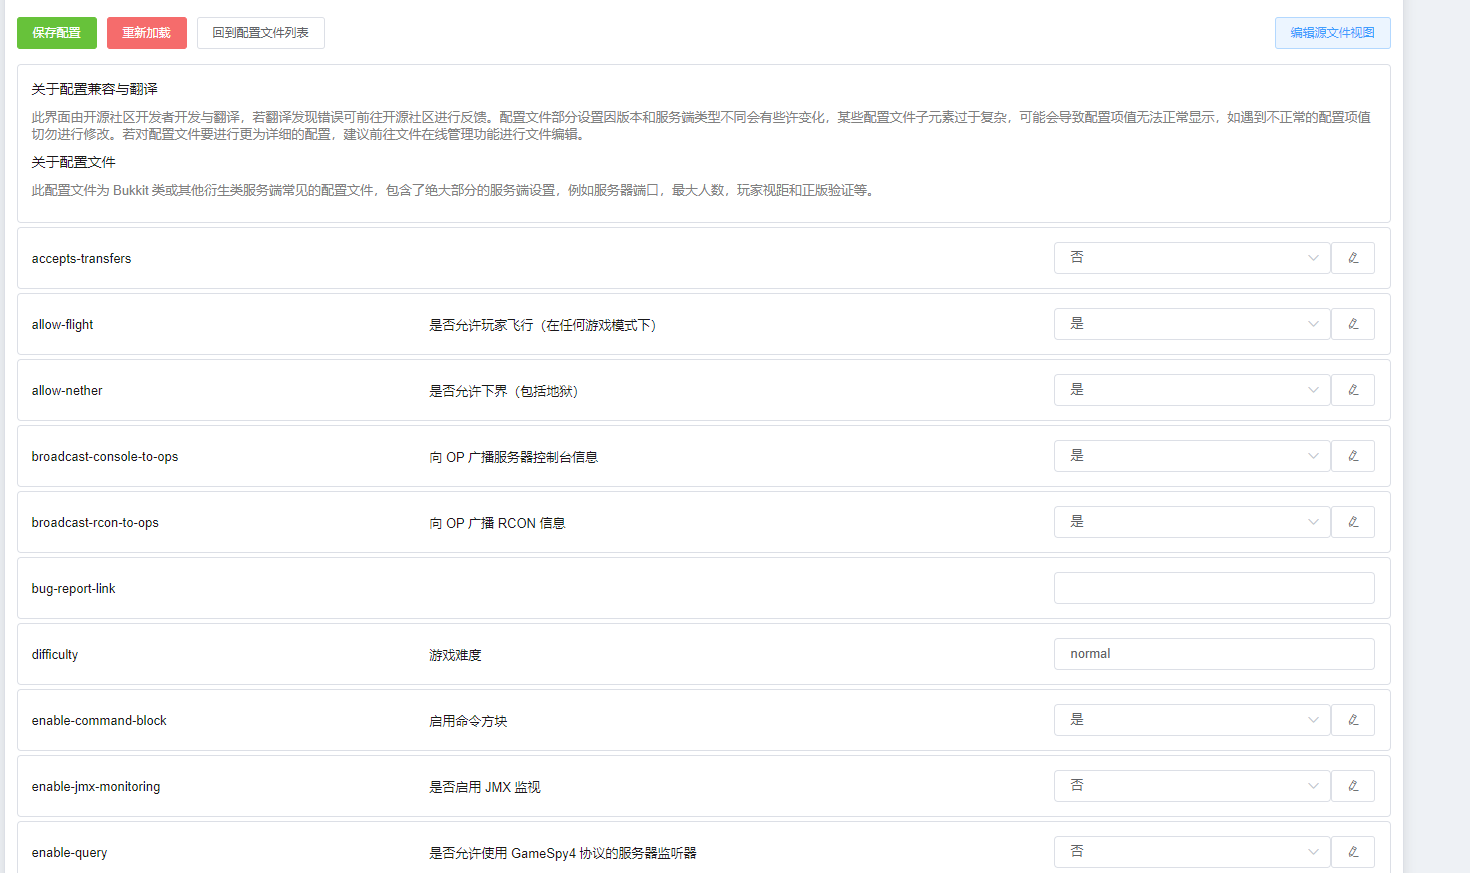The image size is (1470, 873).
Task: Expand the allow-flight dropdown
Action: click(1191, 324)
